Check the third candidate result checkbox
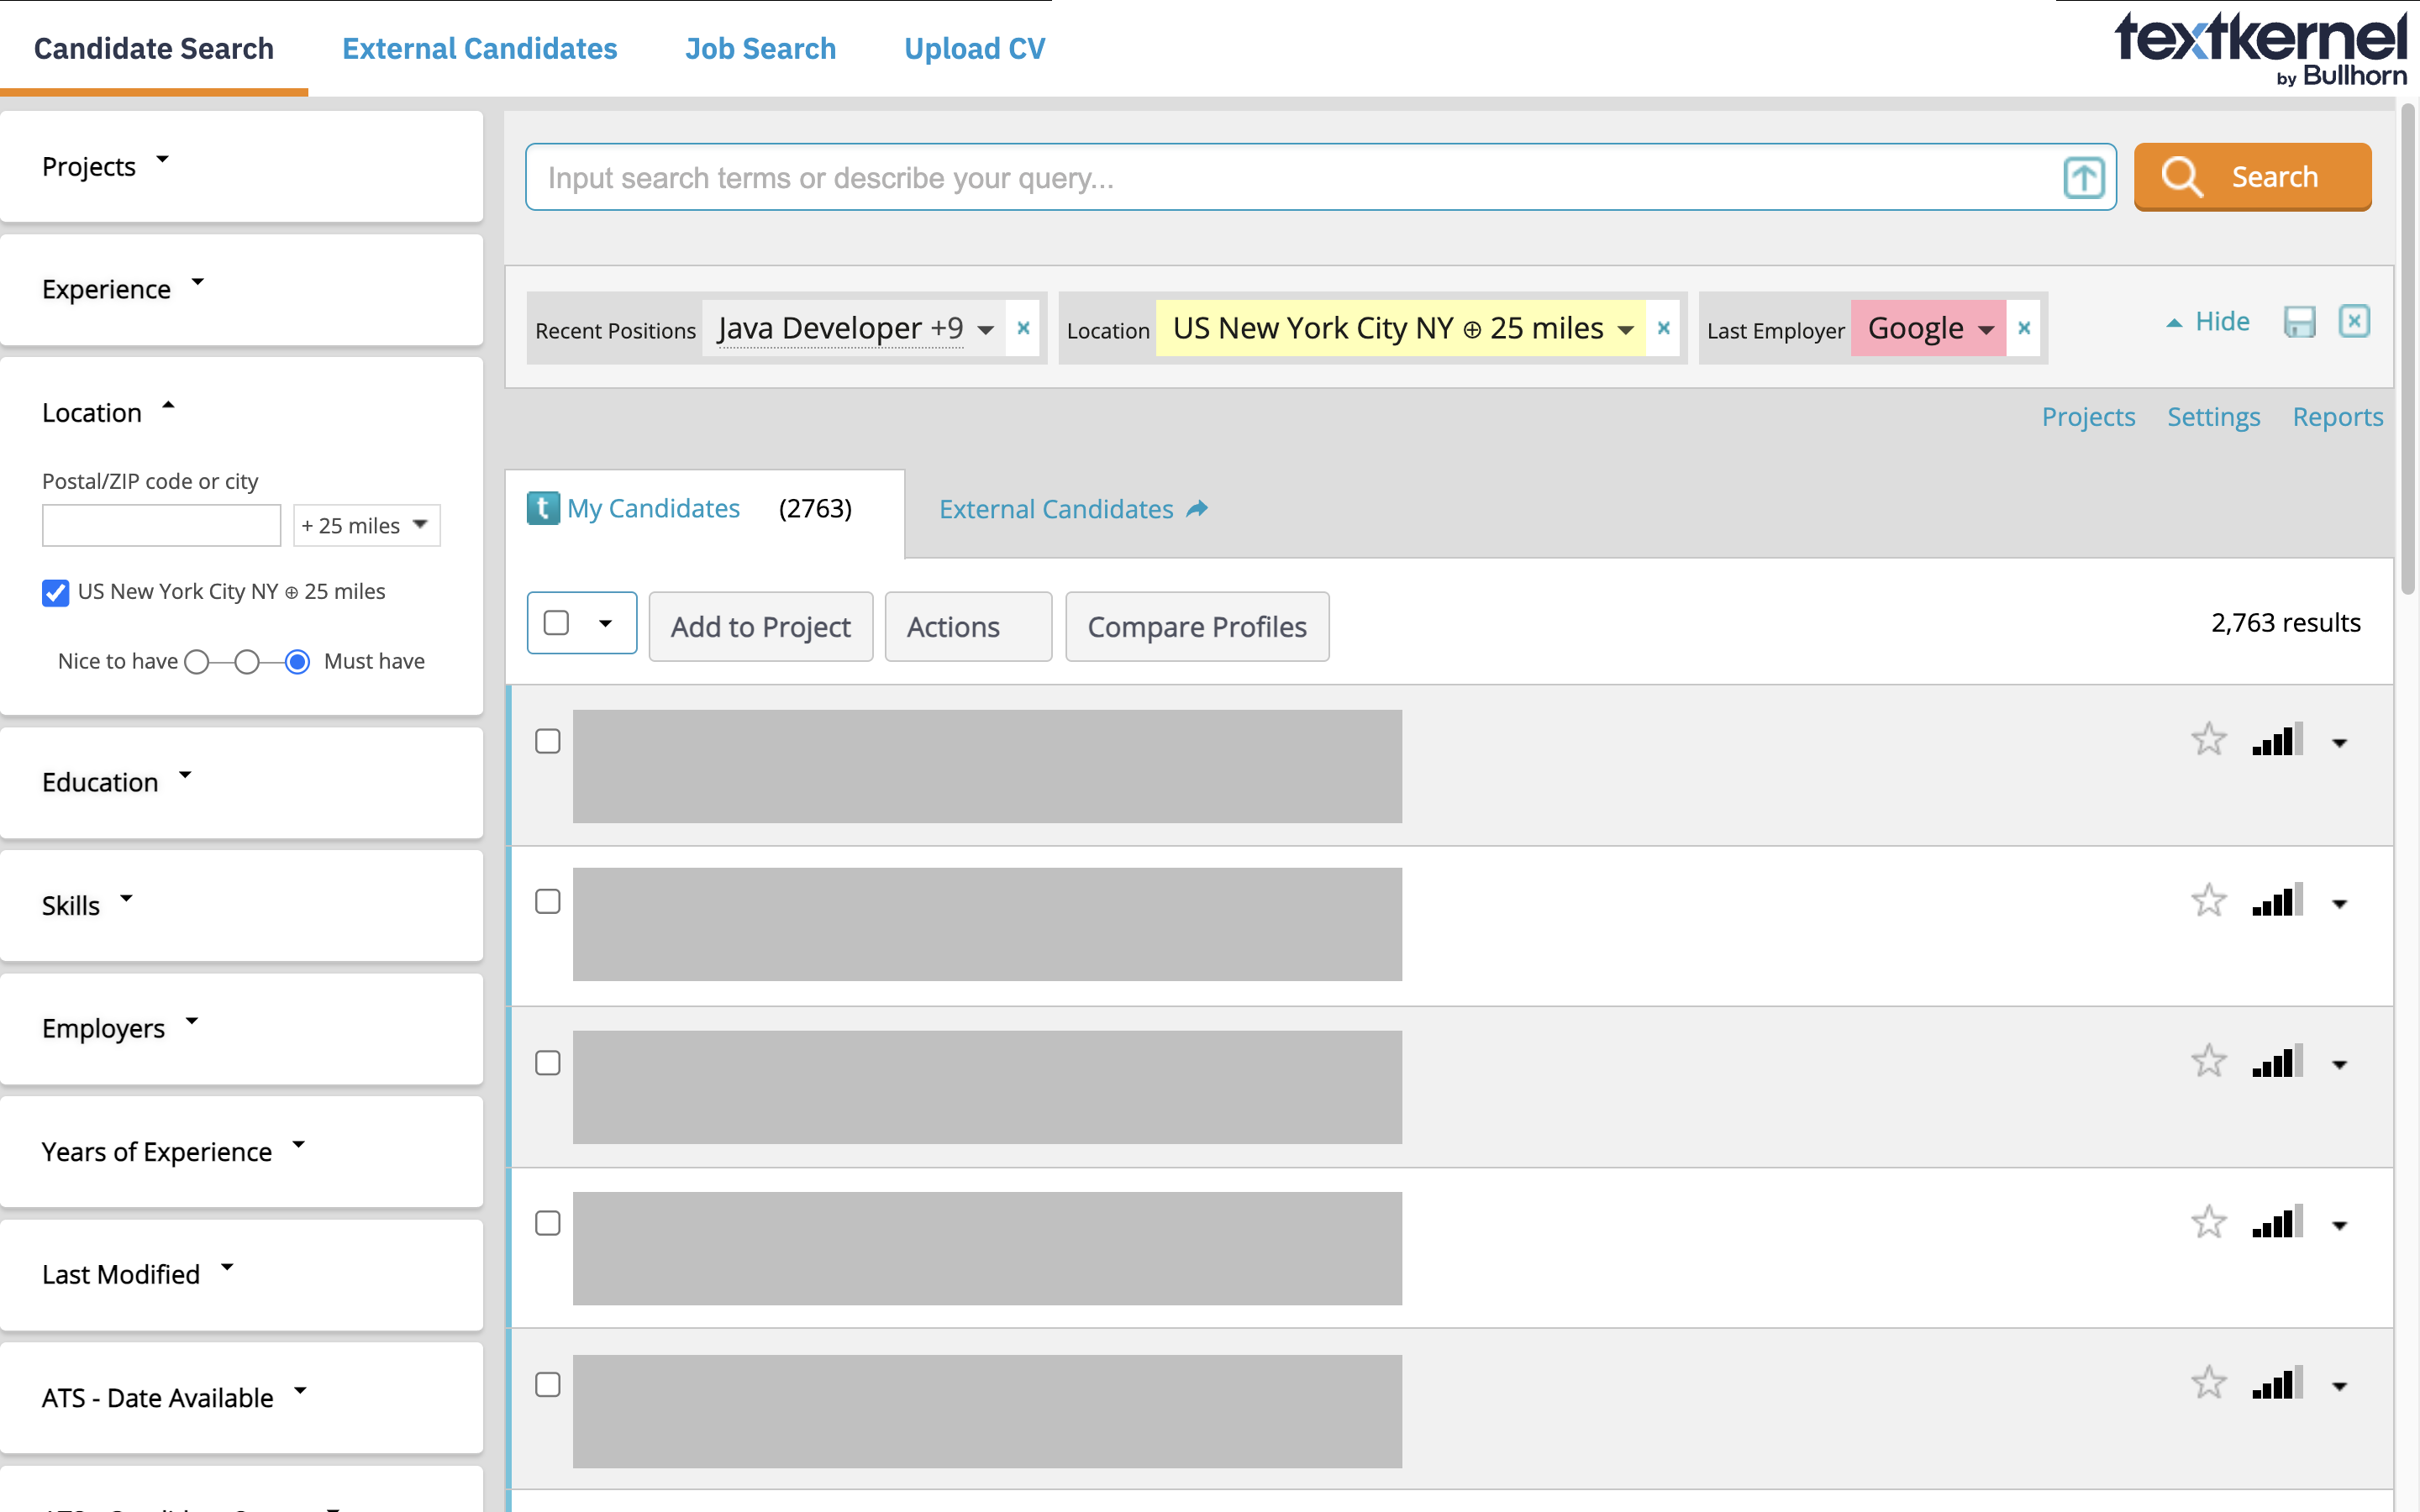This screenshot has height=1512, width=2420. (x=547, y=1062)
